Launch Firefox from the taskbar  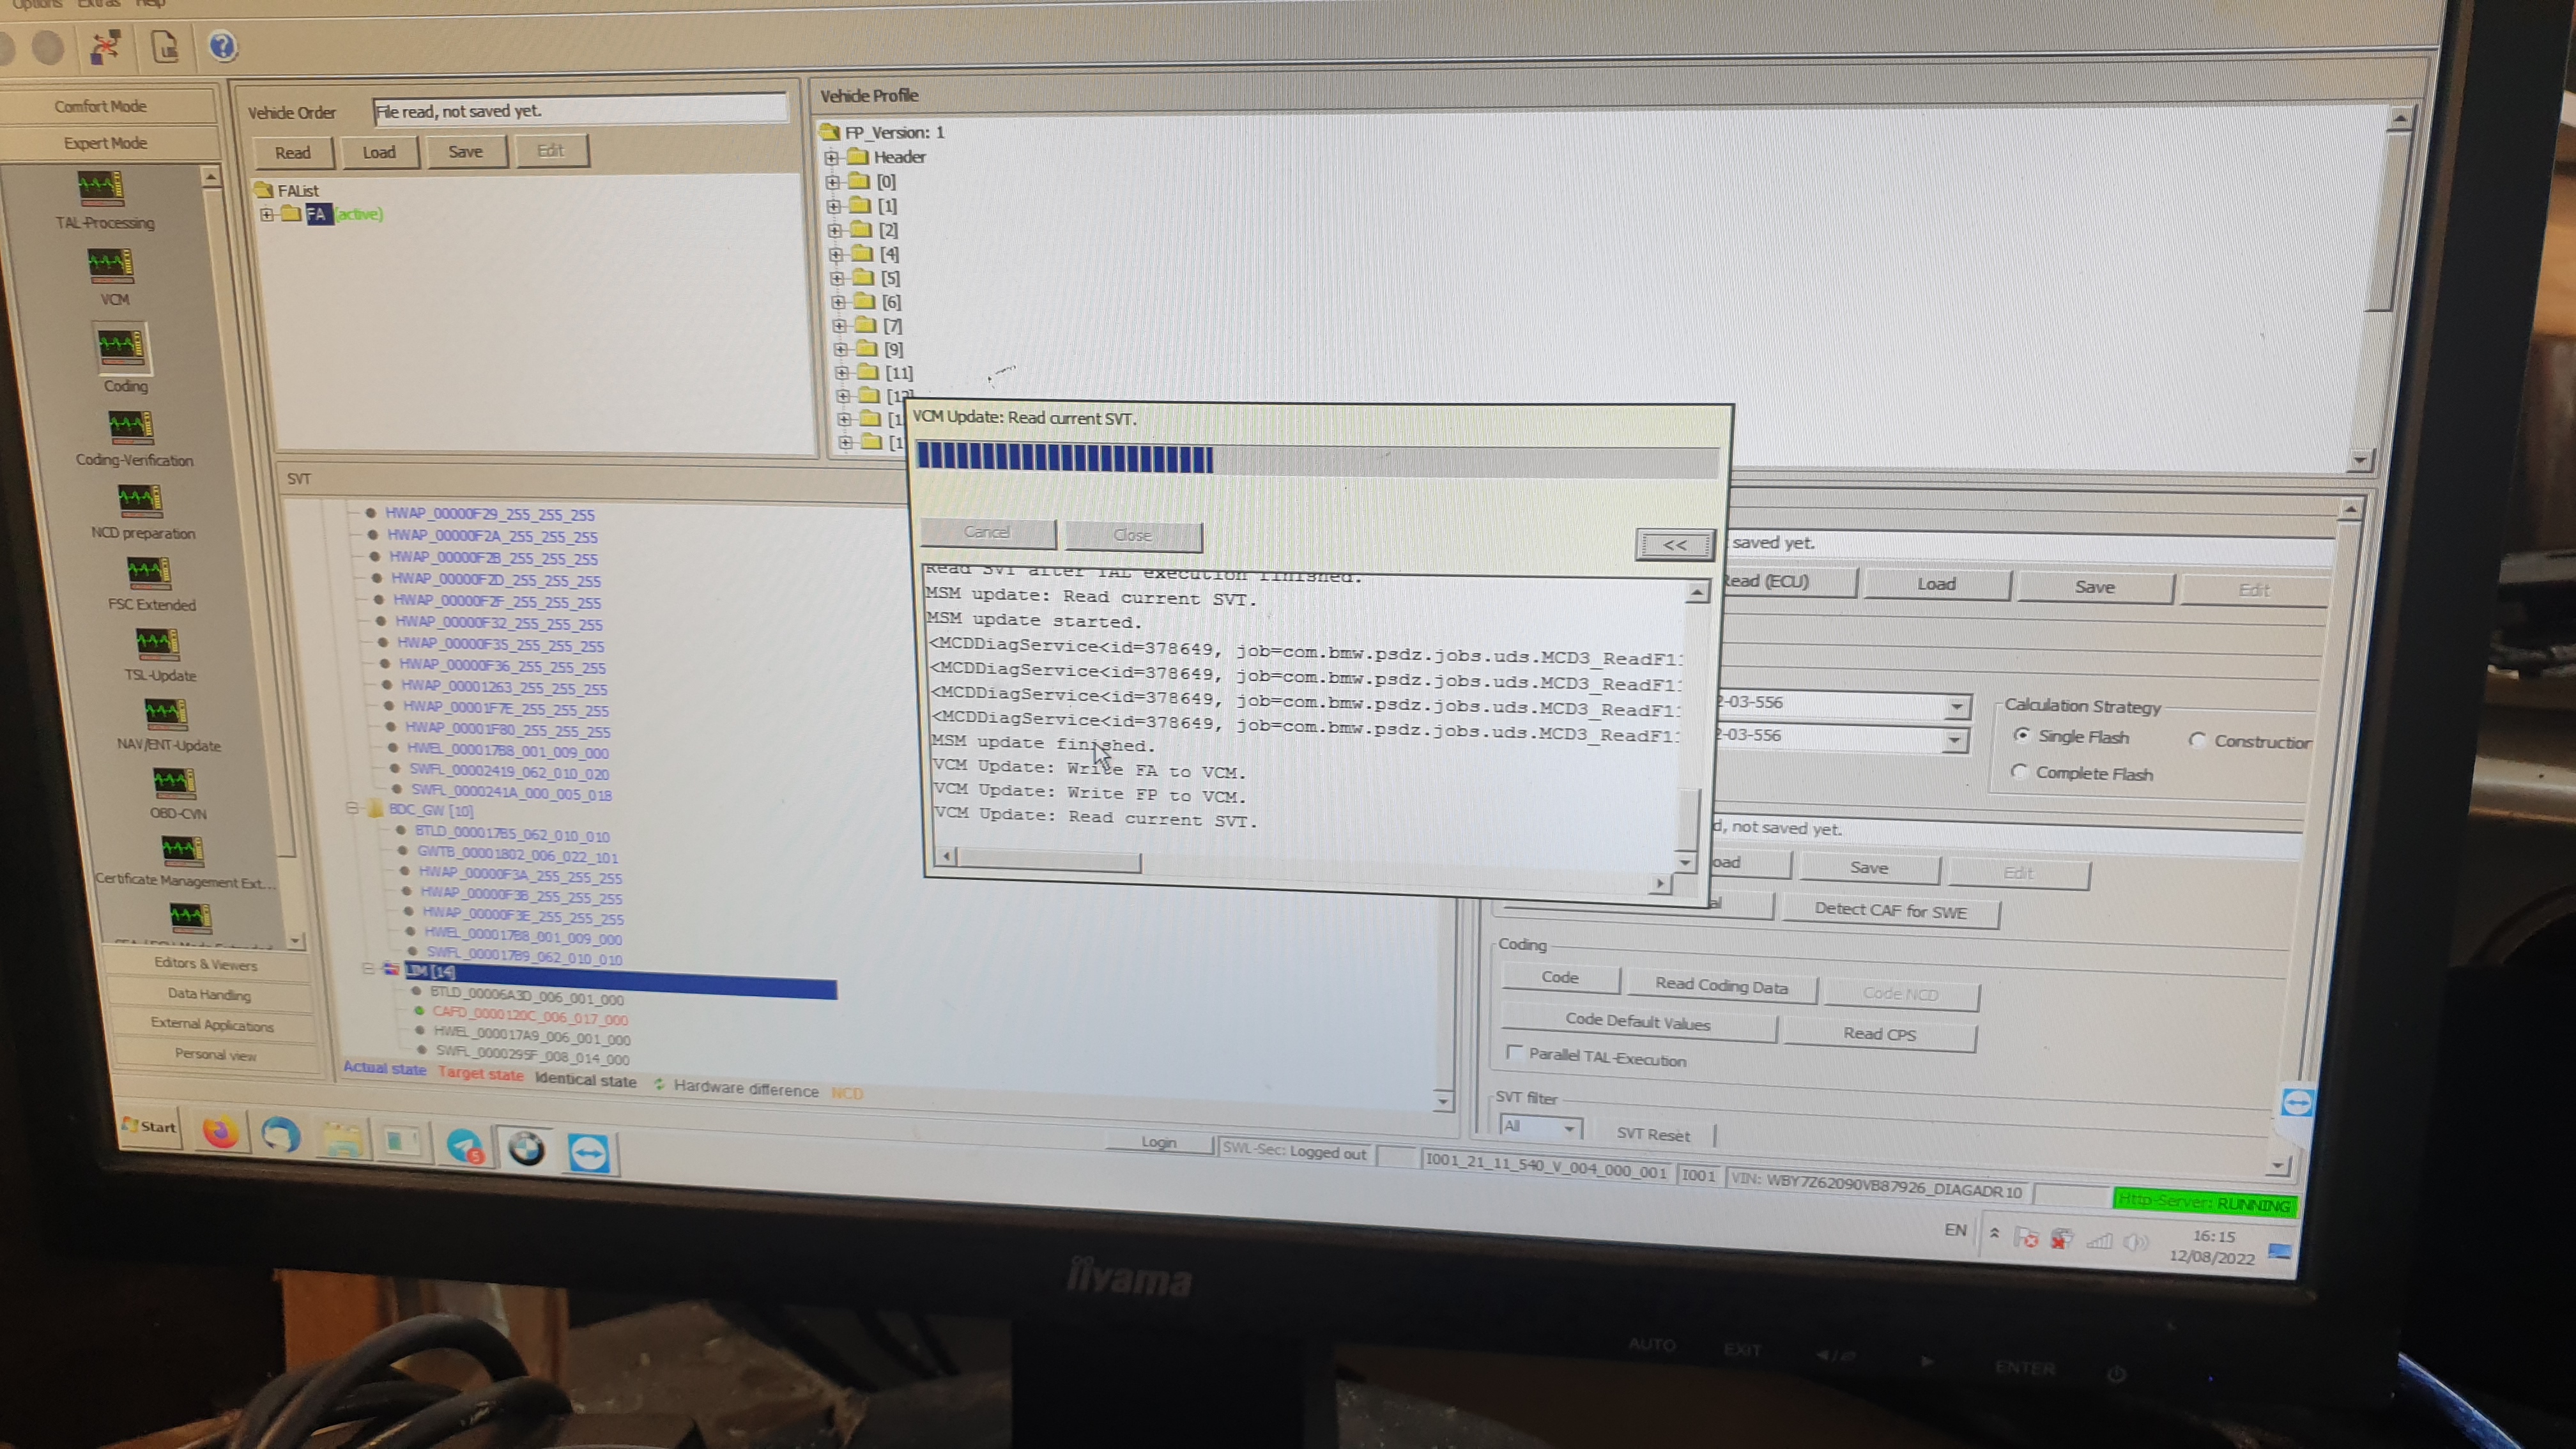point(220,1132)
